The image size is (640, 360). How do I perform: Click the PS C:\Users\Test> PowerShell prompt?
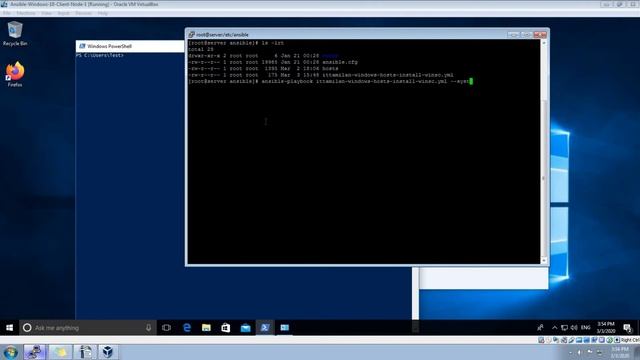(100, 55)
